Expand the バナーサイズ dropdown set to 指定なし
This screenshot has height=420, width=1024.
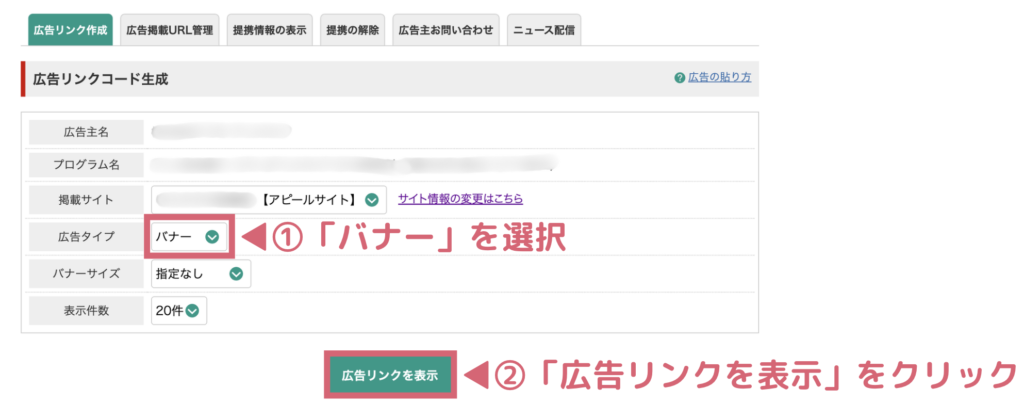200,273
